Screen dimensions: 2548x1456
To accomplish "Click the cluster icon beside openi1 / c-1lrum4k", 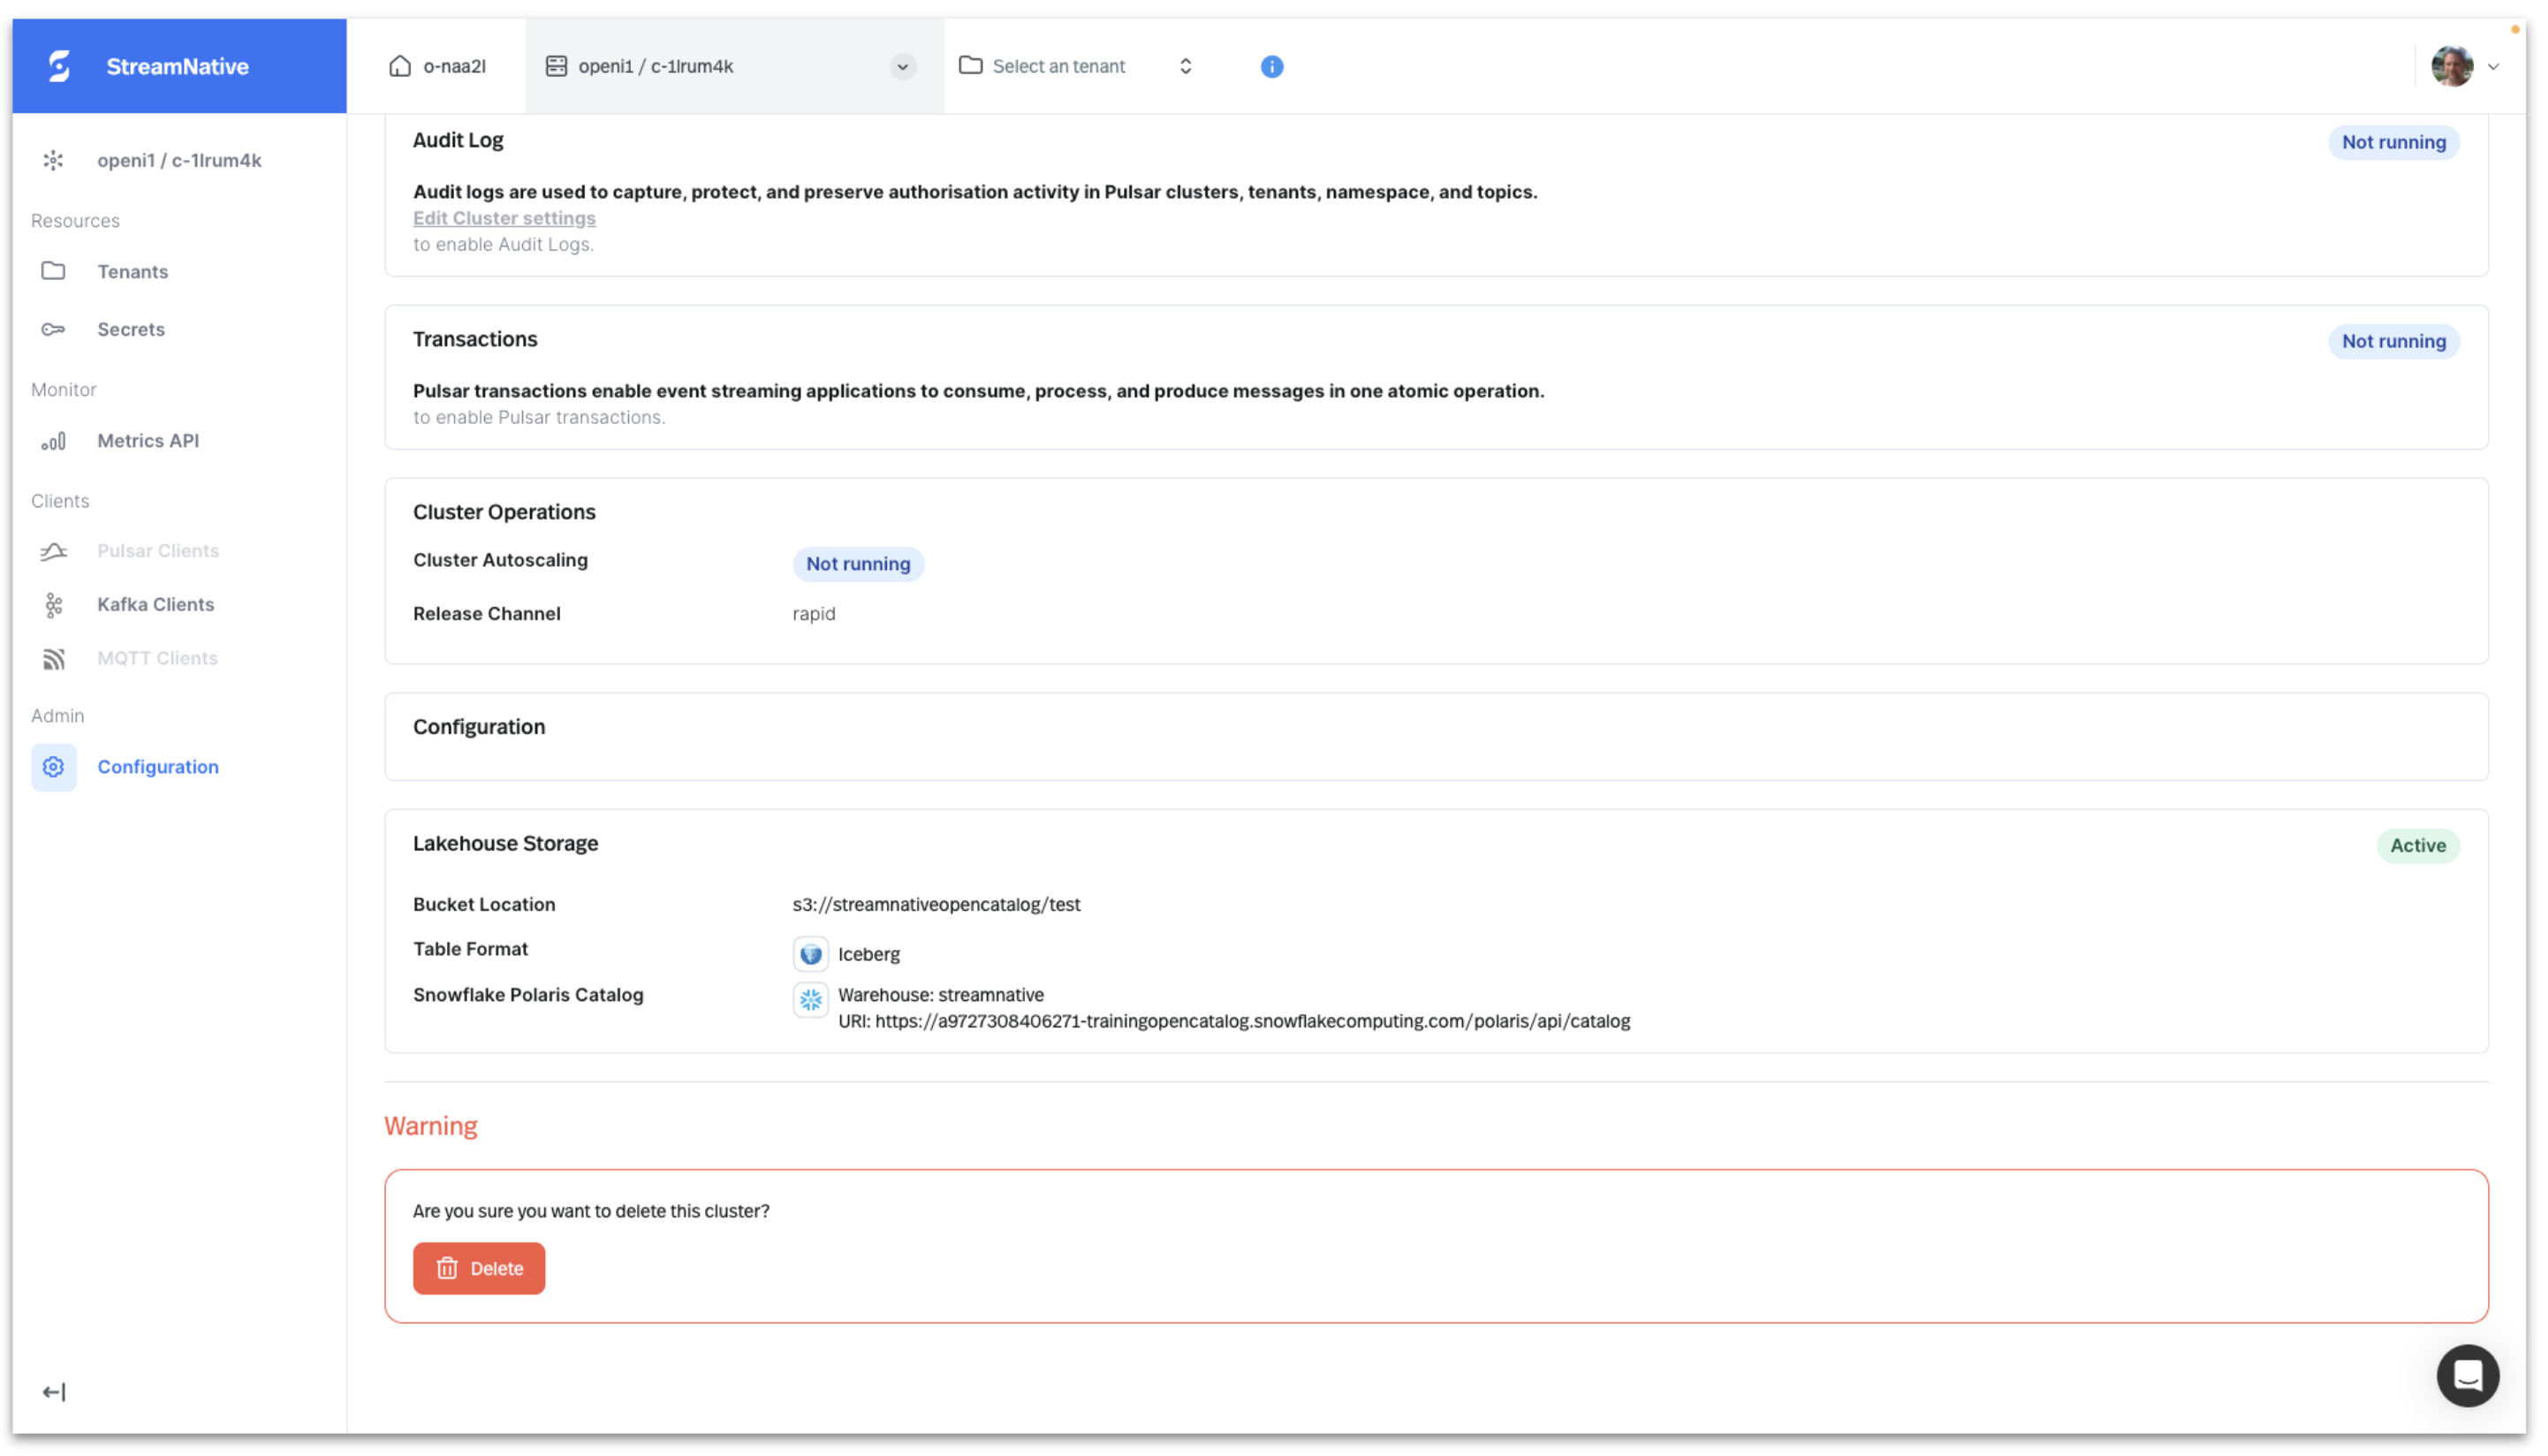I will [53, 160].
